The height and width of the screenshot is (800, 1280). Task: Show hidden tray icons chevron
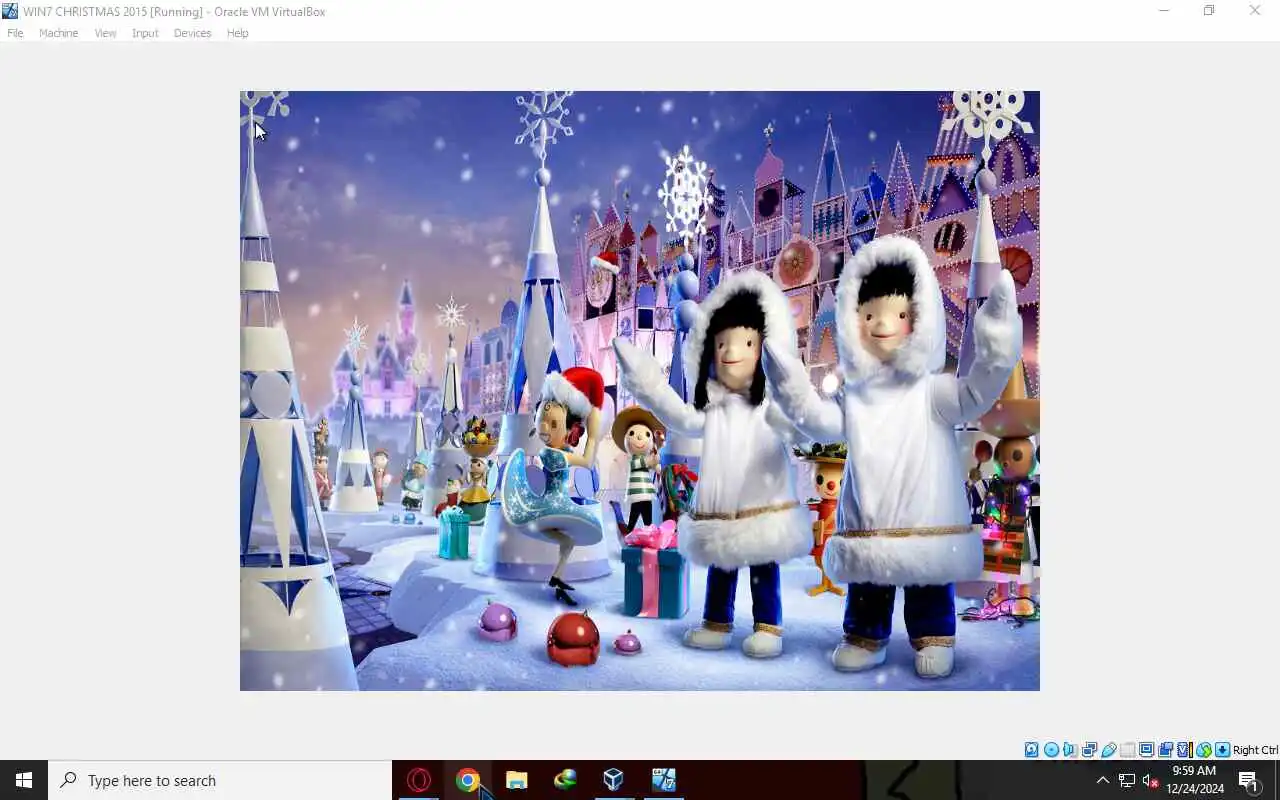point(1102,780)
